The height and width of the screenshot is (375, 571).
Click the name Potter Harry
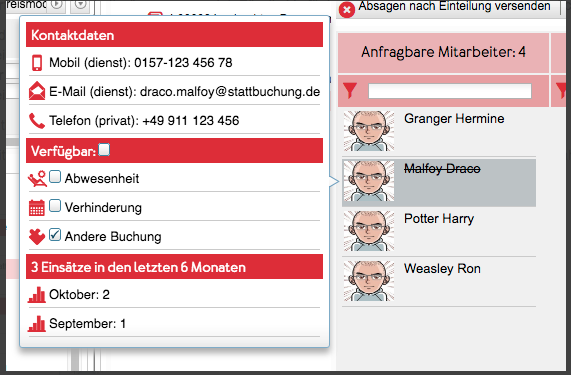click(439, 219)
